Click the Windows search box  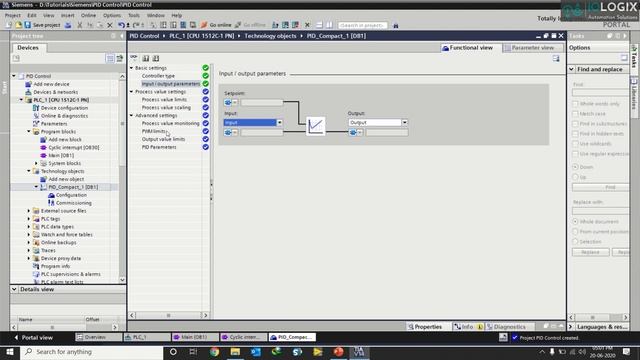91,352
